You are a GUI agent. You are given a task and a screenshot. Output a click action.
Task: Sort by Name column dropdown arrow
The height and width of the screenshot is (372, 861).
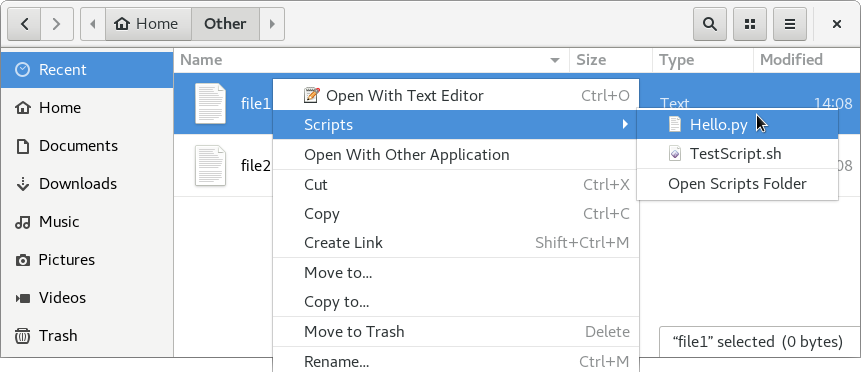555,60
